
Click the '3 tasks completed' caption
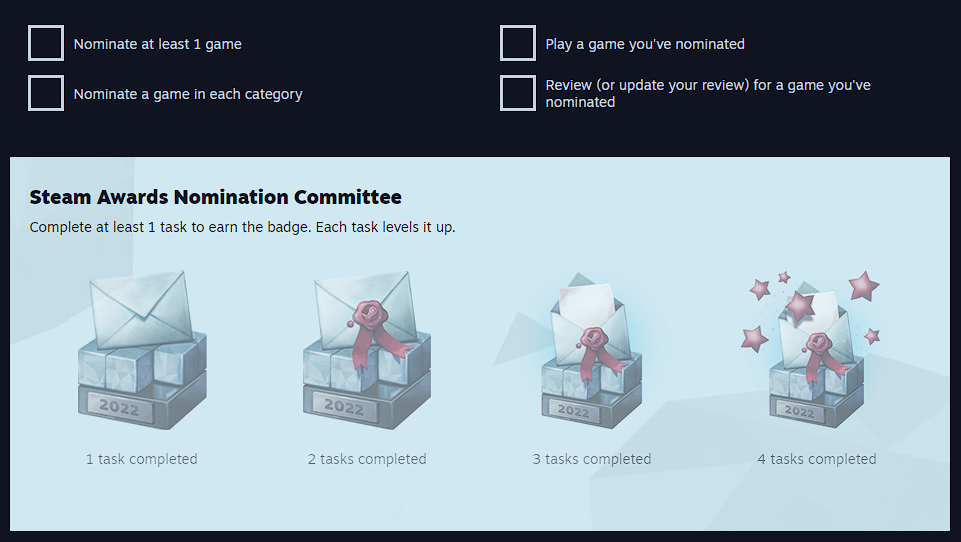tap(592, 459)
